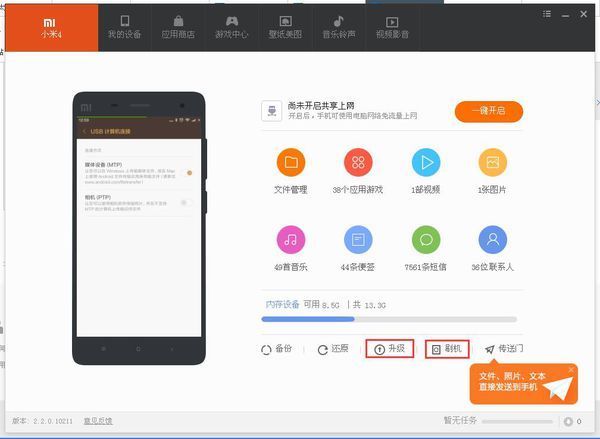Click the 意见反馈 feedback link
Viewport: 600px width, 439px height.
click(x=98, y=421)
